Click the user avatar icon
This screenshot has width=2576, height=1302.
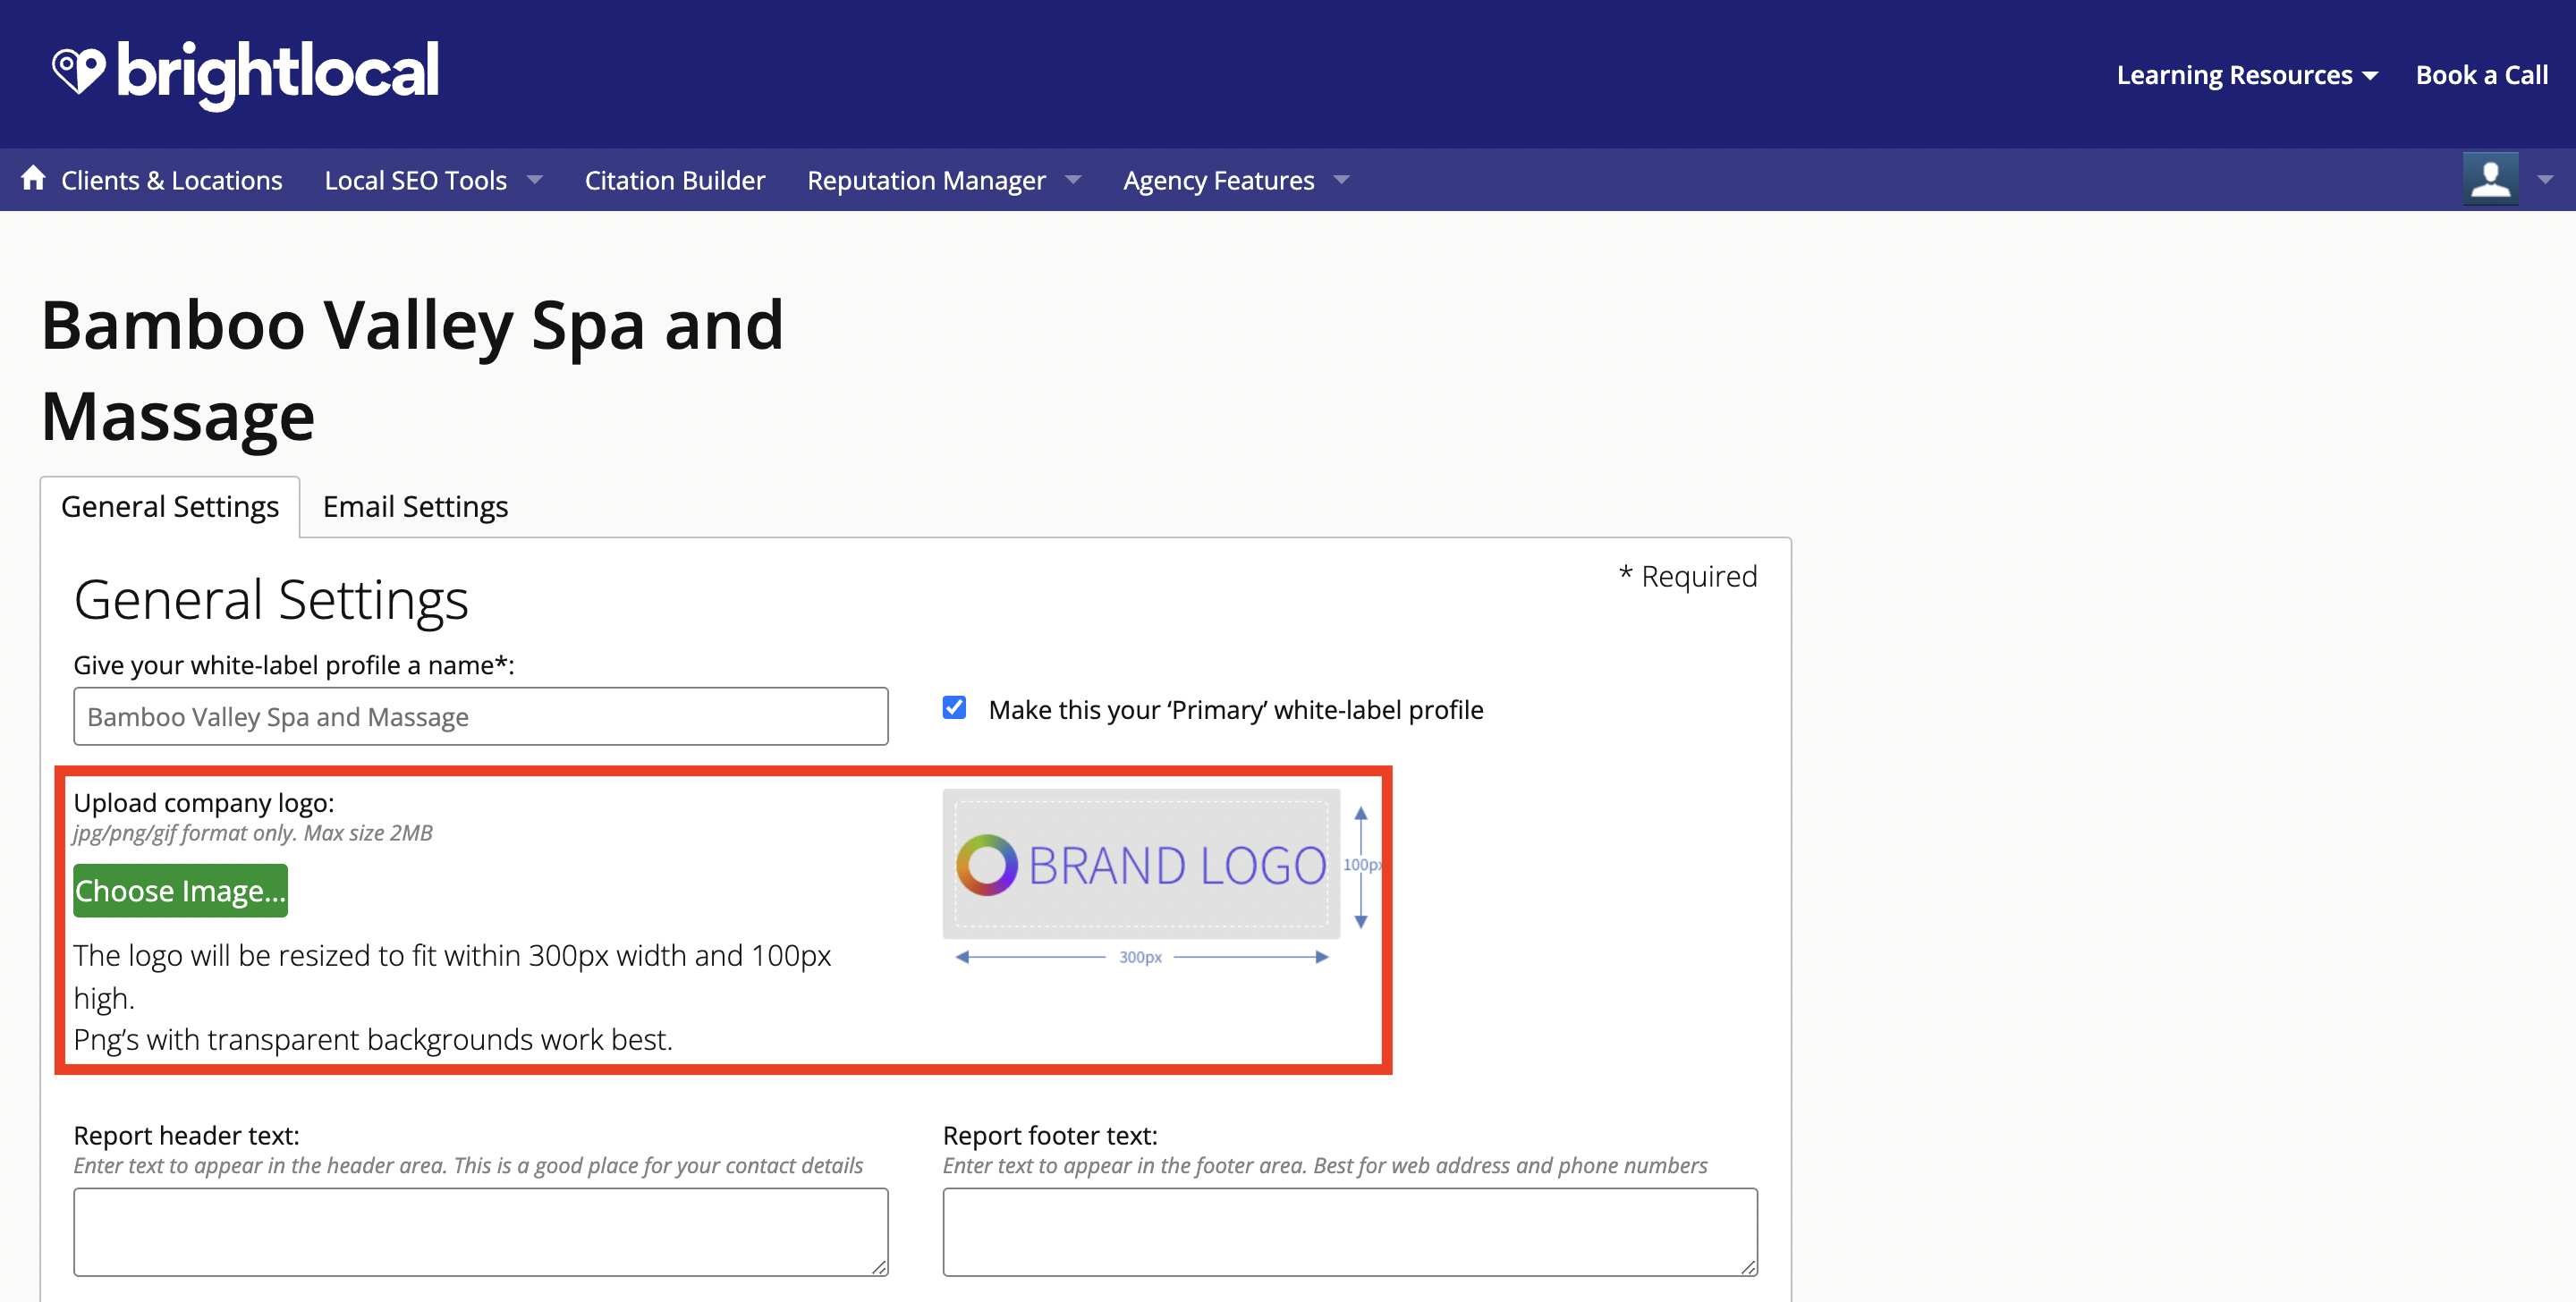(2490, 179)
